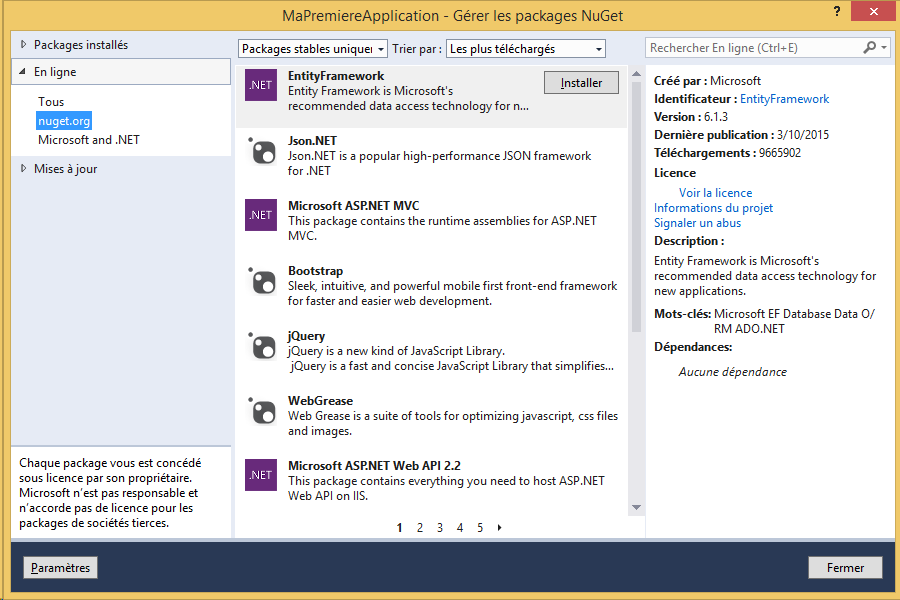Open the search options dropdown arrow
Viewport: 900px width, 600px height.
point(884,48)
